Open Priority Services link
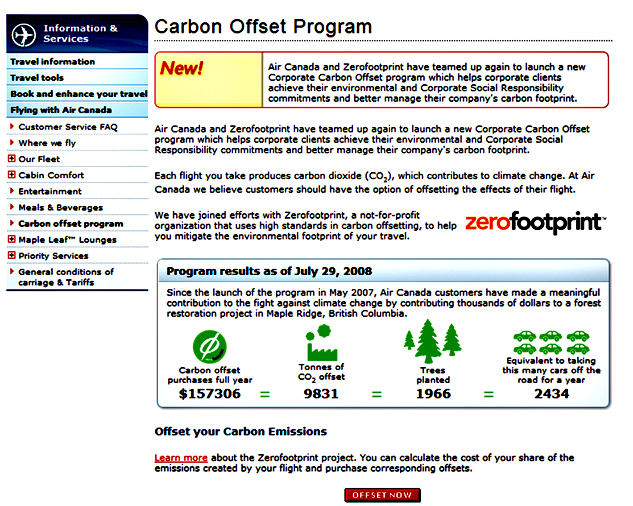Image resolution: width=633 pixels, height=506 pixels. click(x=53, y=256)
